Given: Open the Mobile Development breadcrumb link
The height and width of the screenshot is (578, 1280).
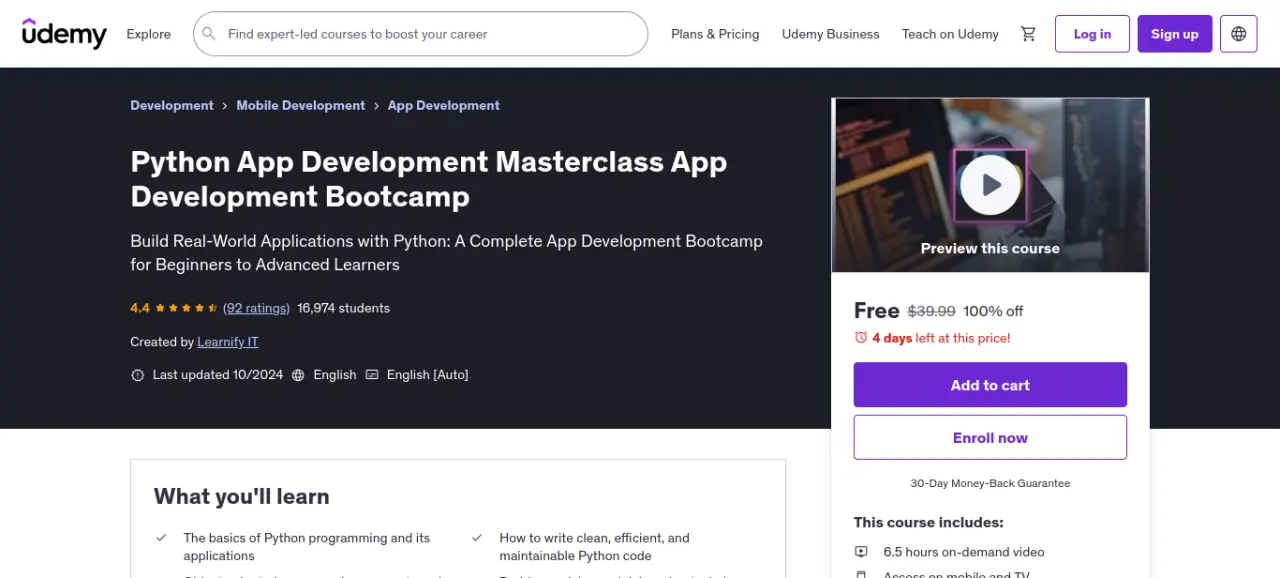Looking at the screenshot, I should click(301, 105).
